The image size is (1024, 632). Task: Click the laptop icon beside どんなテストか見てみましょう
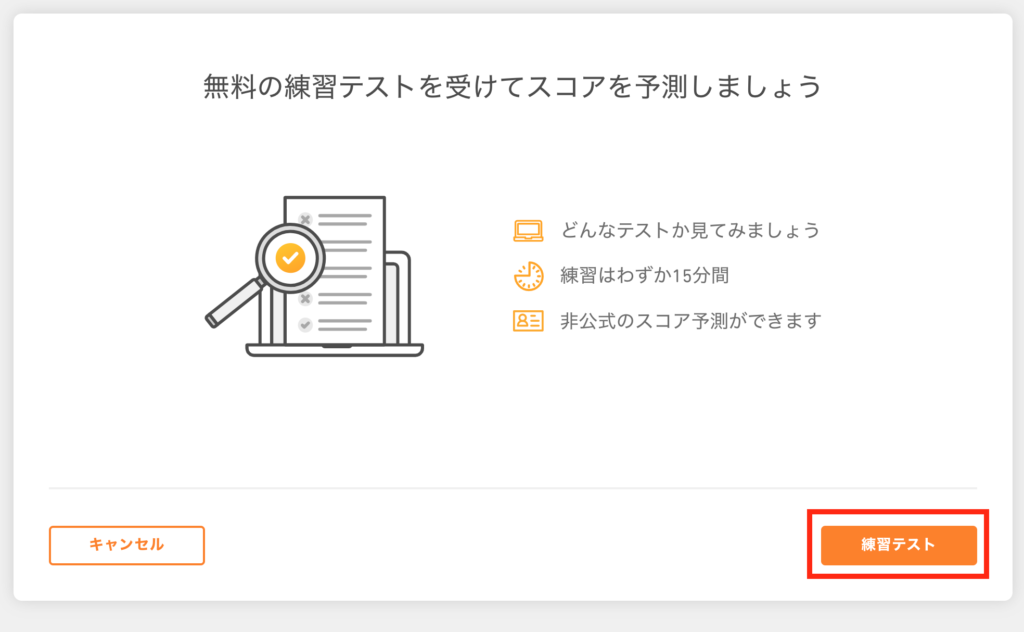click(528, 230)
